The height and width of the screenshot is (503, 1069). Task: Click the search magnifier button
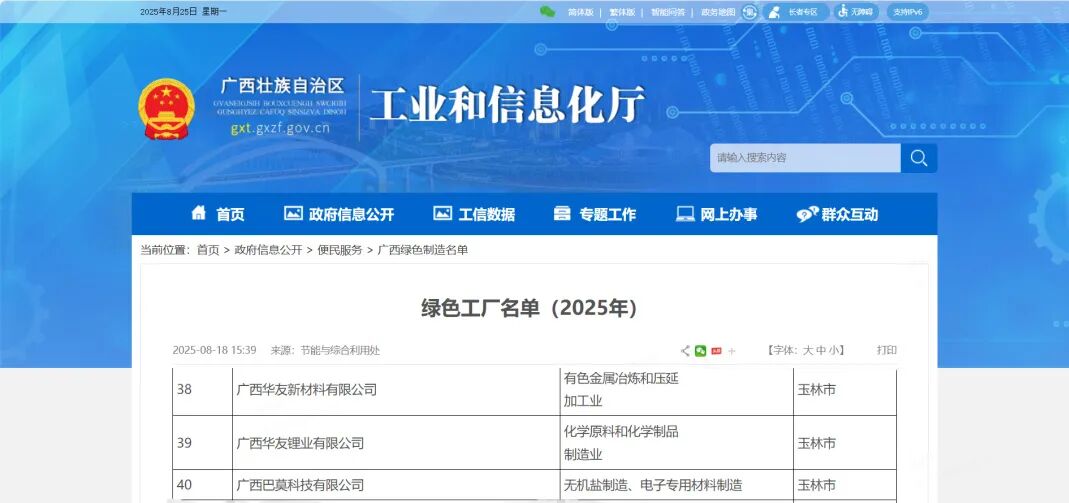(919, 158)
